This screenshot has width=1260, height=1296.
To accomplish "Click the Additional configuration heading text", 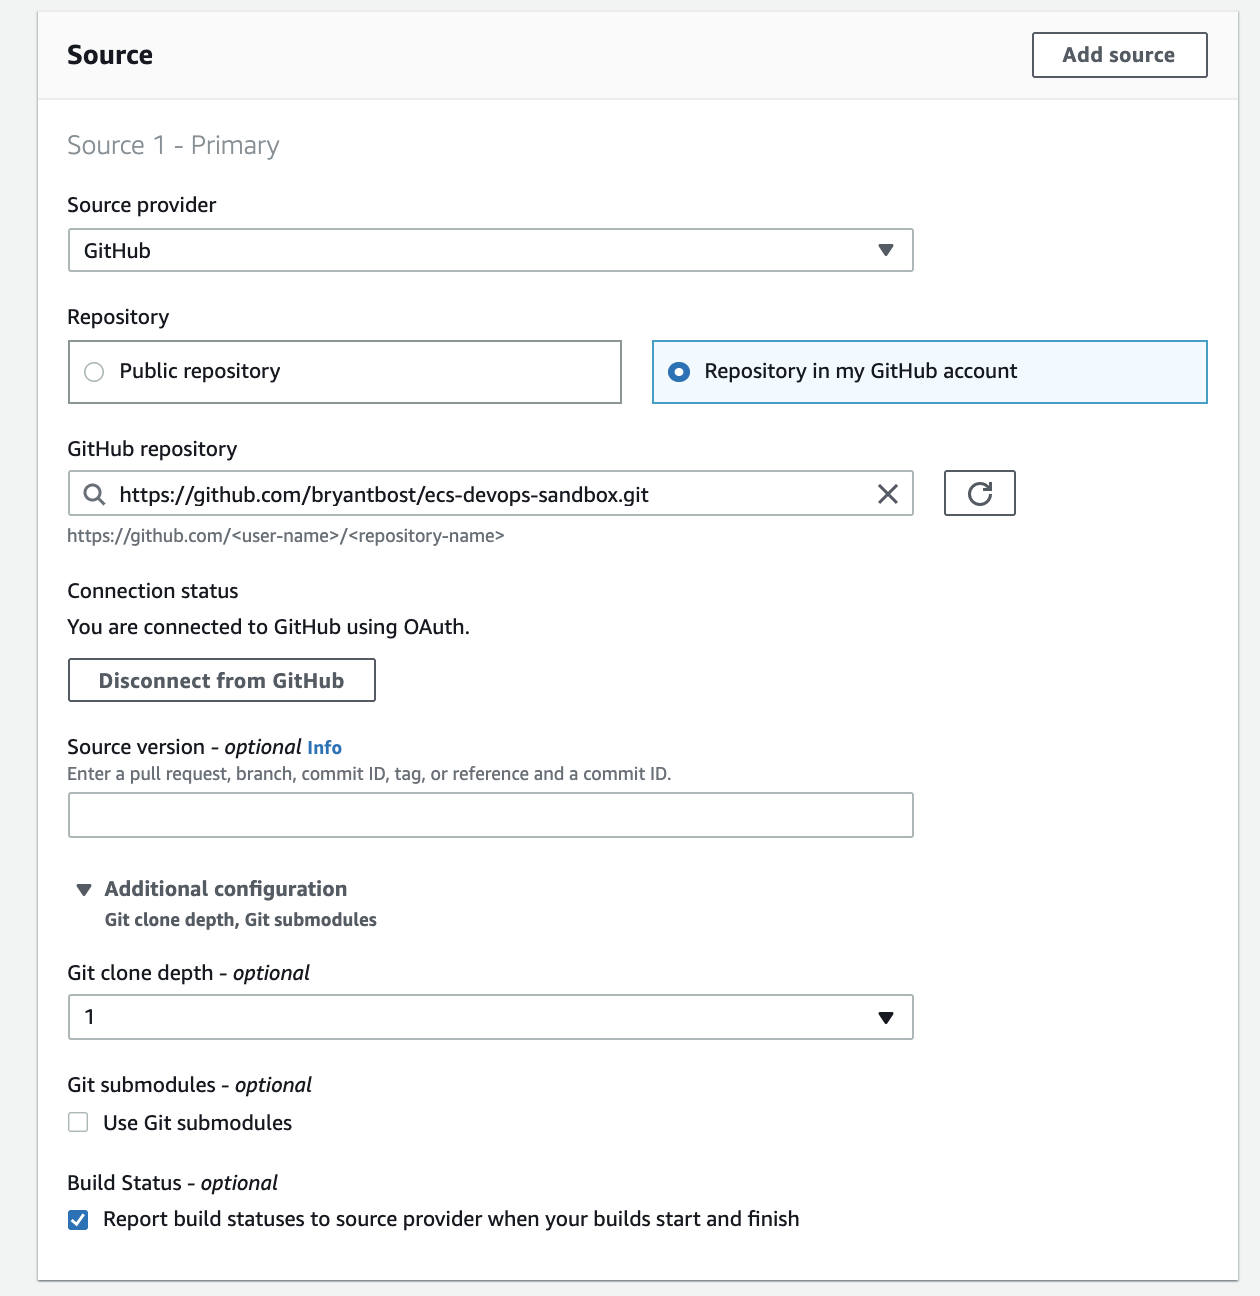I will (x=225, y=889).
